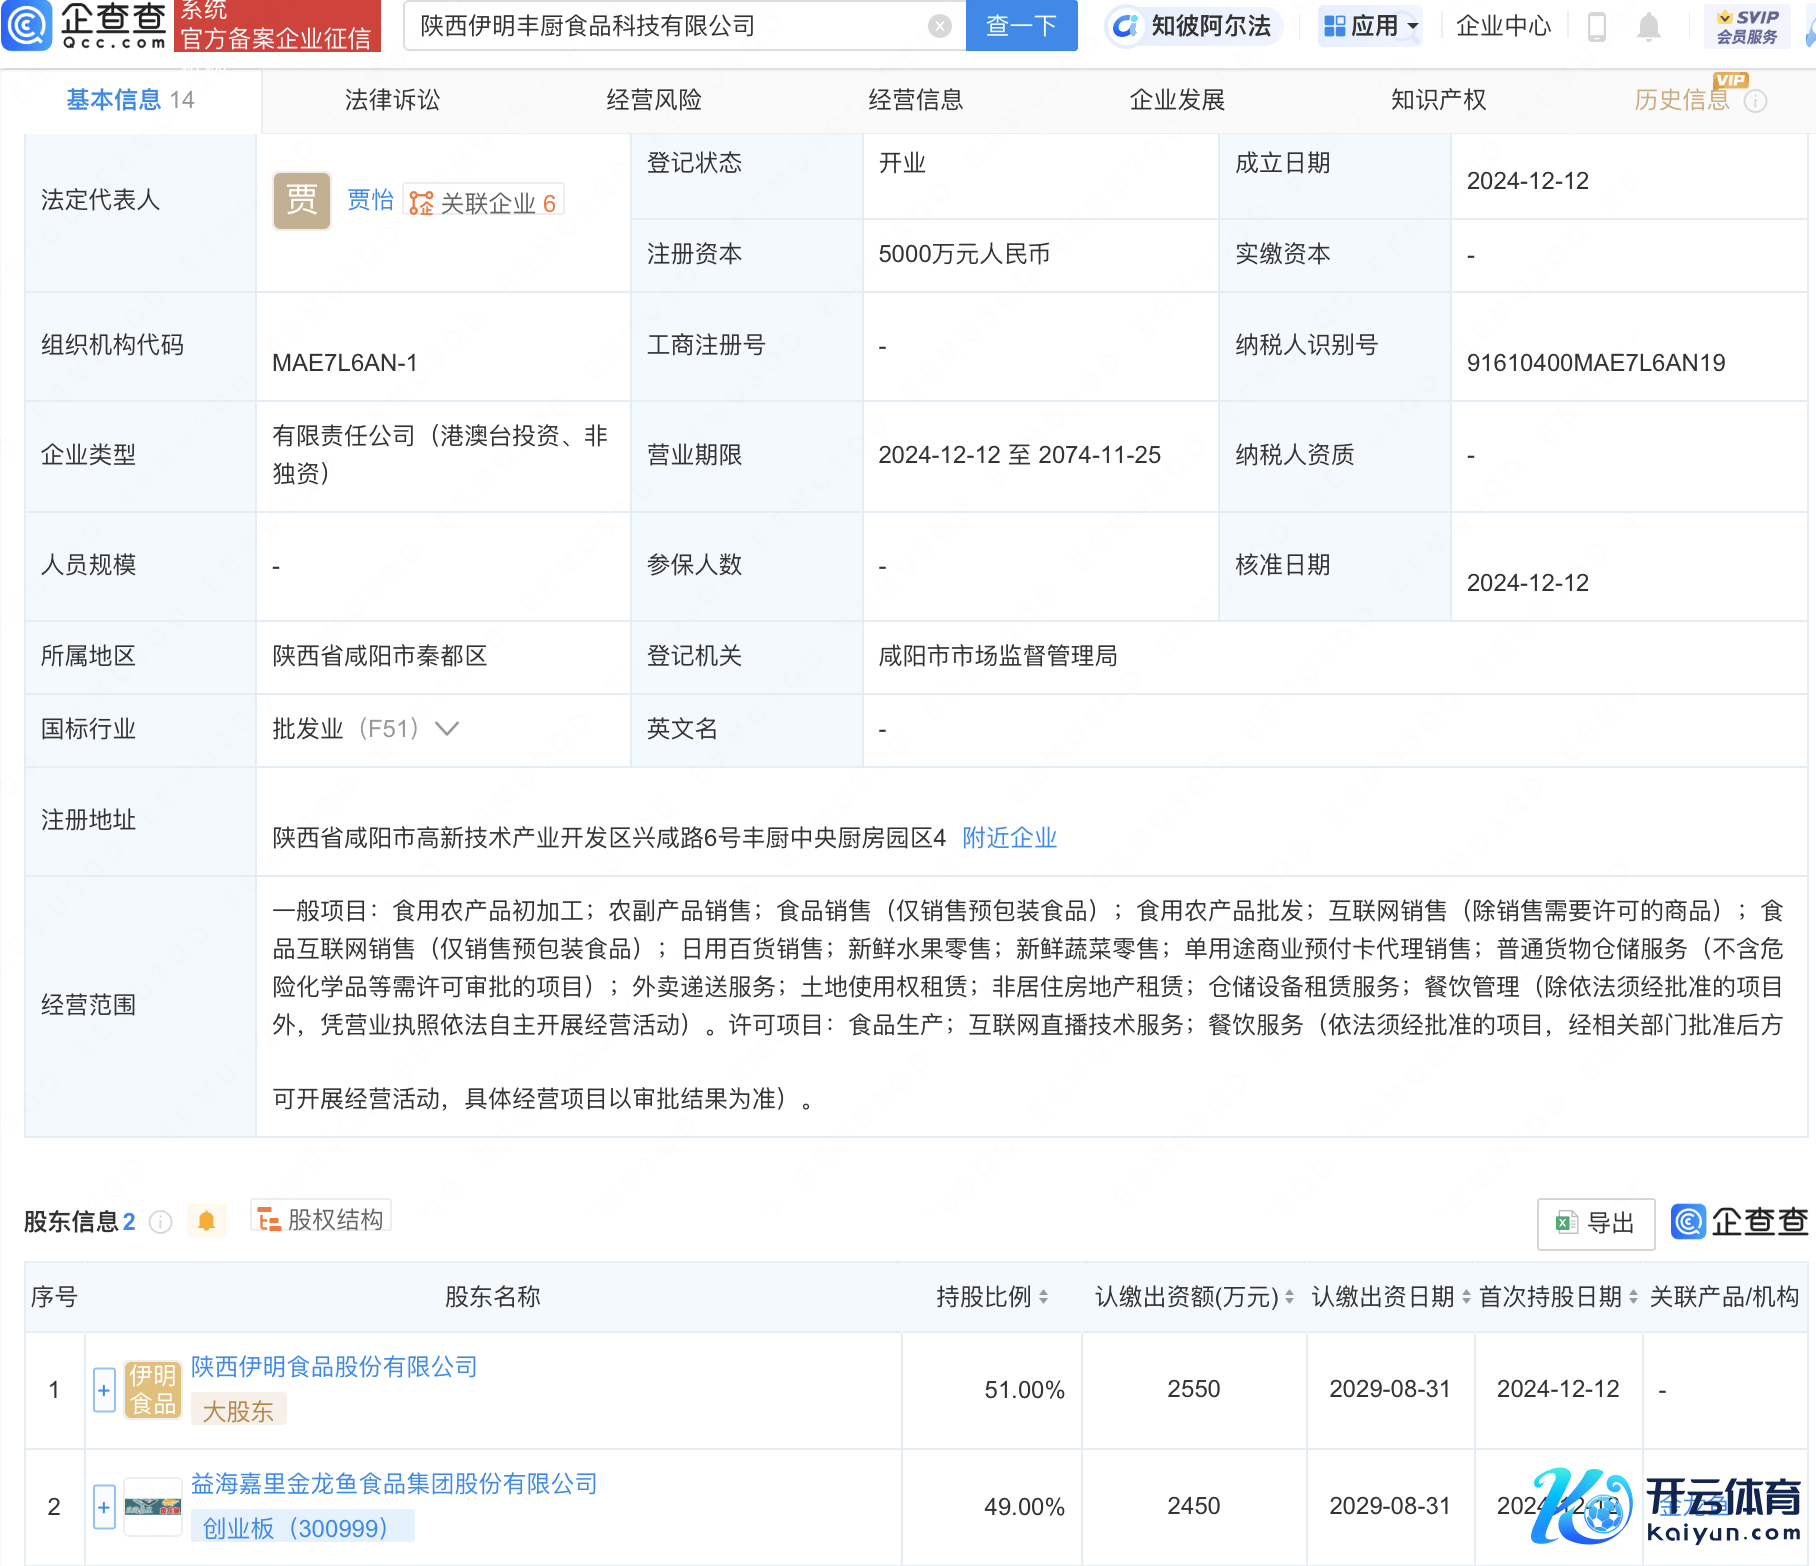Expand shareholder row for 益海嘉里金龙鱼
This screenshot has height=1566, width=1816.
point(104,1507)
